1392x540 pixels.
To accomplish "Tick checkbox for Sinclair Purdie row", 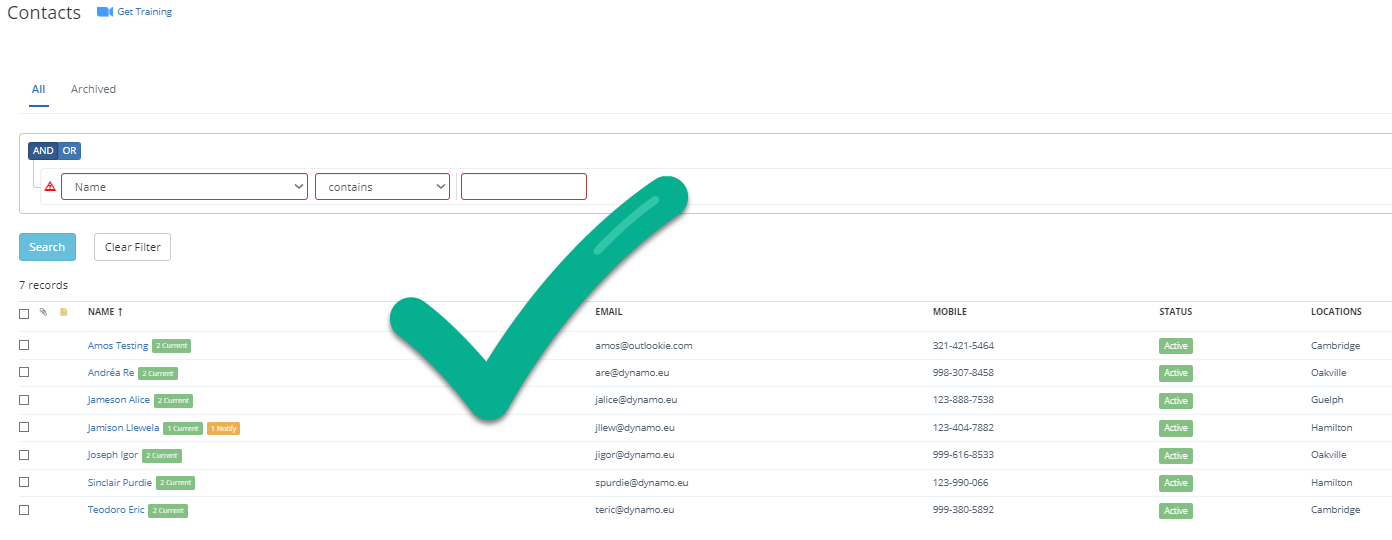I will pos(24,482).
